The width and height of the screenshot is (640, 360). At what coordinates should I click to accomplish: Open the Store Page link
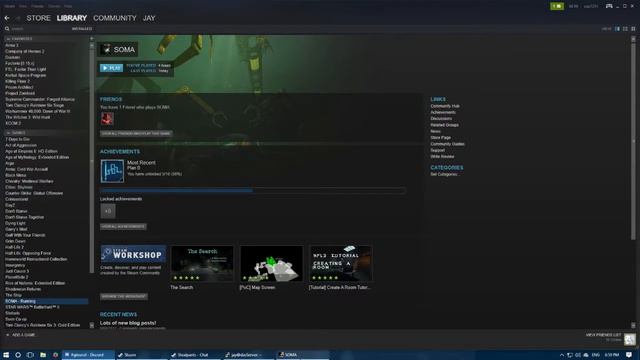pyautogui.click(x=440, y=138)
